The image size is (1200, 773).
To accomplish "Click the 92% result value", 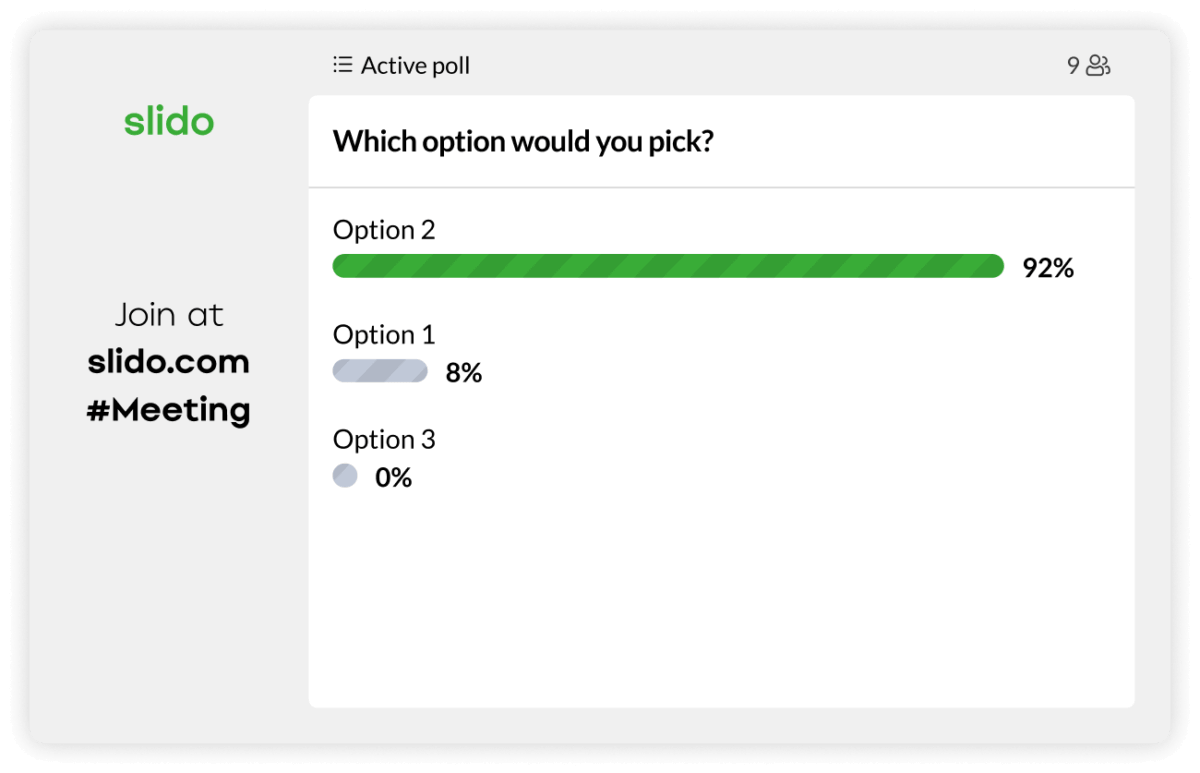I will pyautogui.click(x=1048, y=268).
